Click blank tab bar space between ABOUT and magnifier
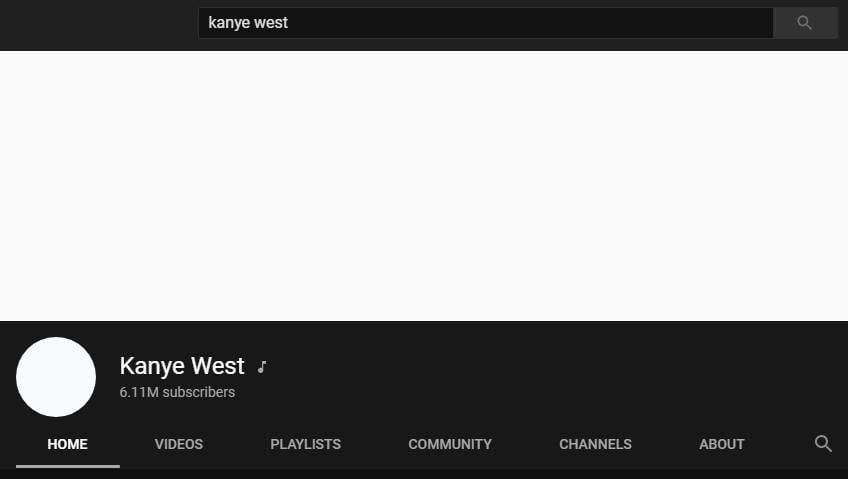 [x=778, y=444]
